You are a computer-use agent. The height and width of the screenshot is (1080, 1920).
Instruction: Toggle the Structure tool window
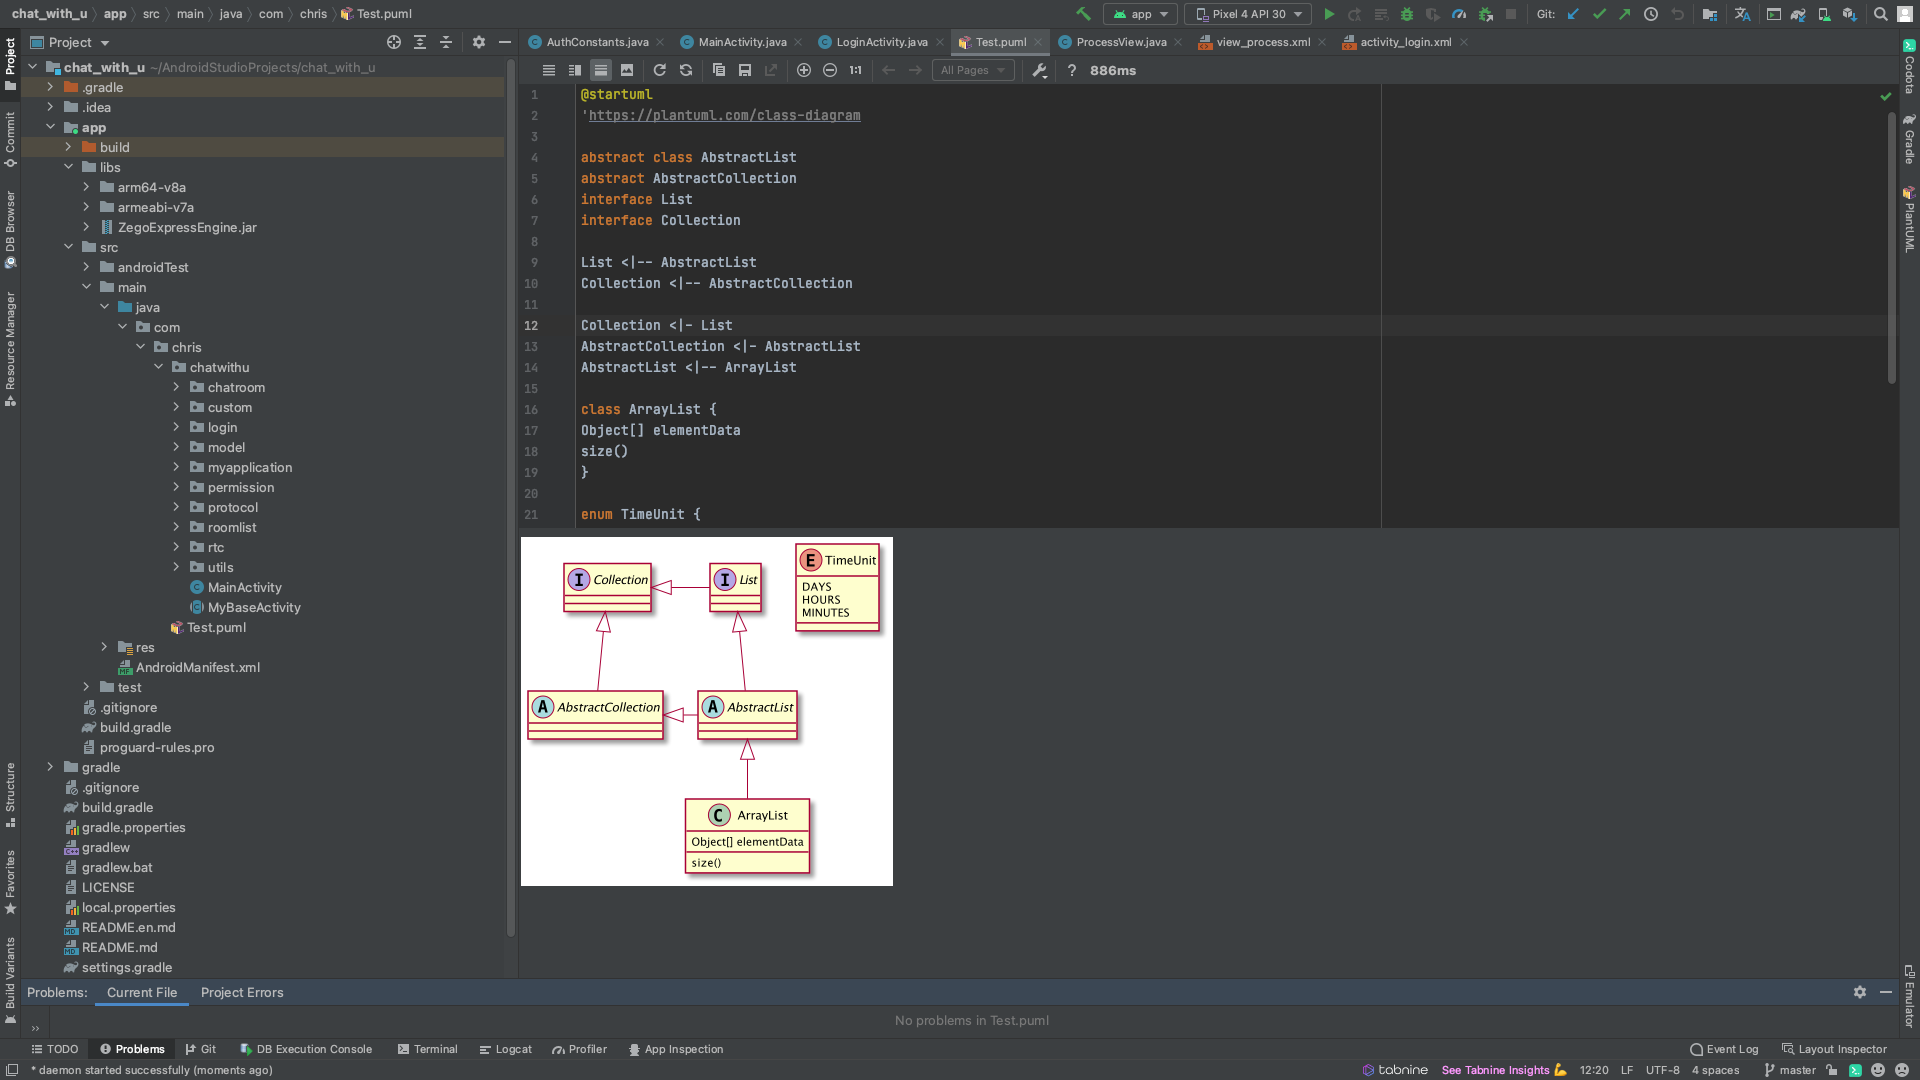tap(10, 795)
